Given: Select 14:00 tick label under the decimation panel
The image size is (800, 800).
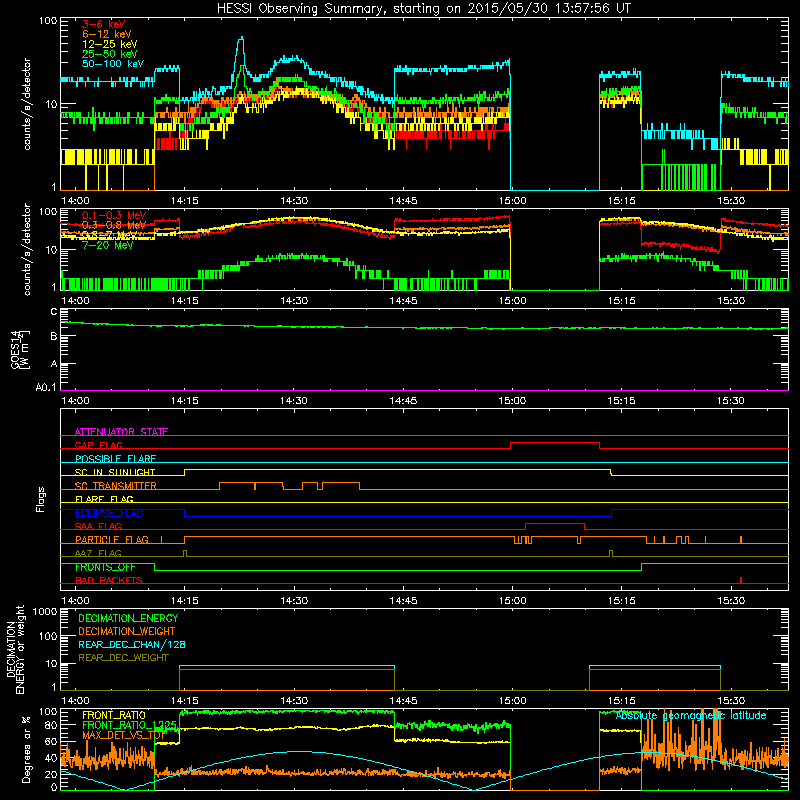Looking at the screenshot, I should pos(75,701).
